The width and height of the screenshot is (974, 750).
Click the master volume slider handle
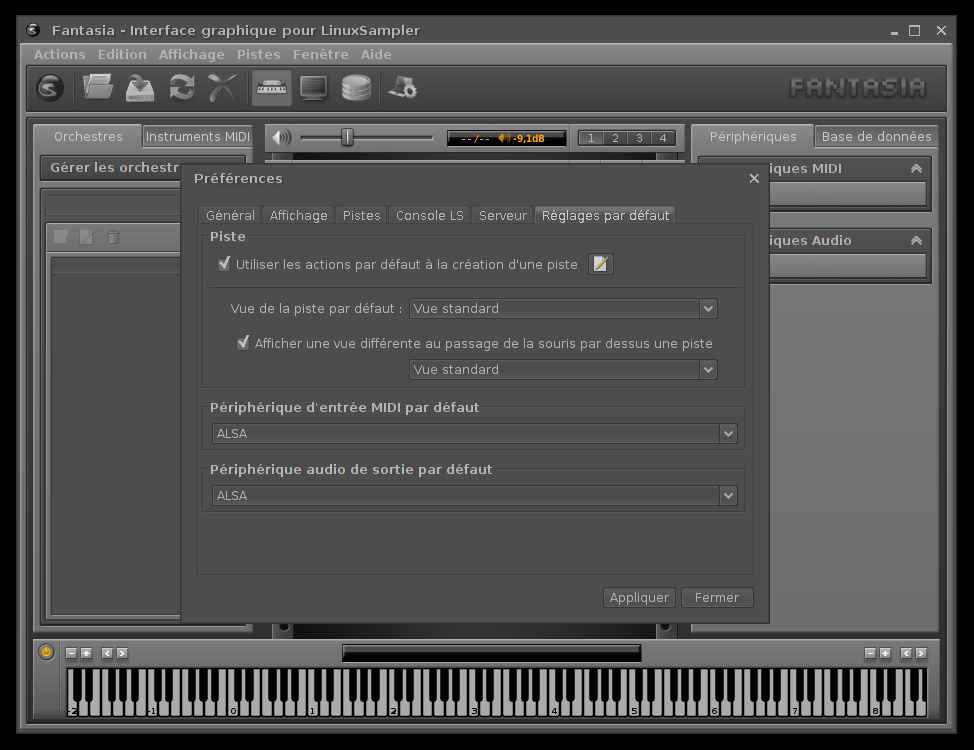pos(347,137)
